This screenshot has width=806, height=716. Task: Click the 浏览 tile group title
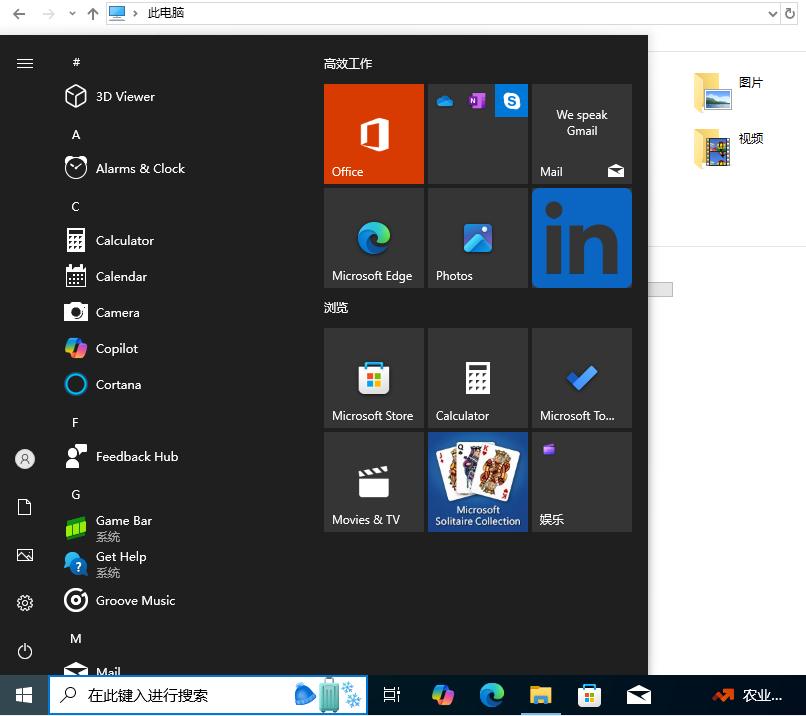[336, 308]
